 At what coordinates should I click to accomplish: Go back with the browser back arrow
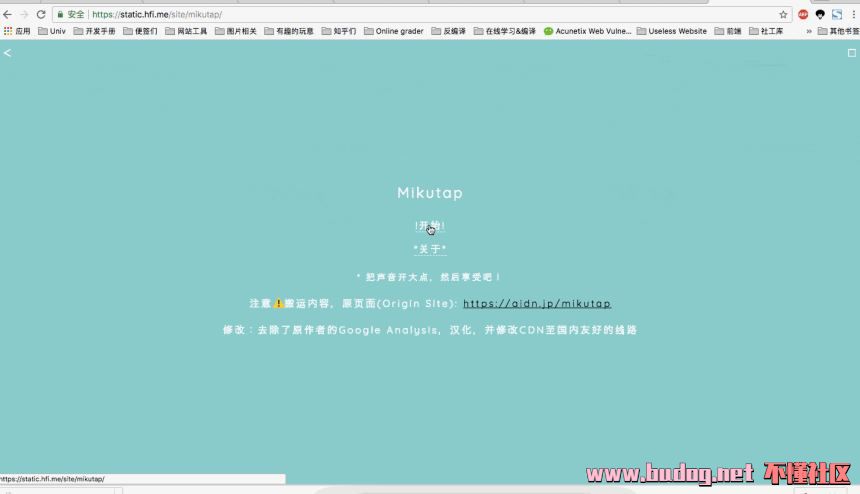tap(7, 14)
